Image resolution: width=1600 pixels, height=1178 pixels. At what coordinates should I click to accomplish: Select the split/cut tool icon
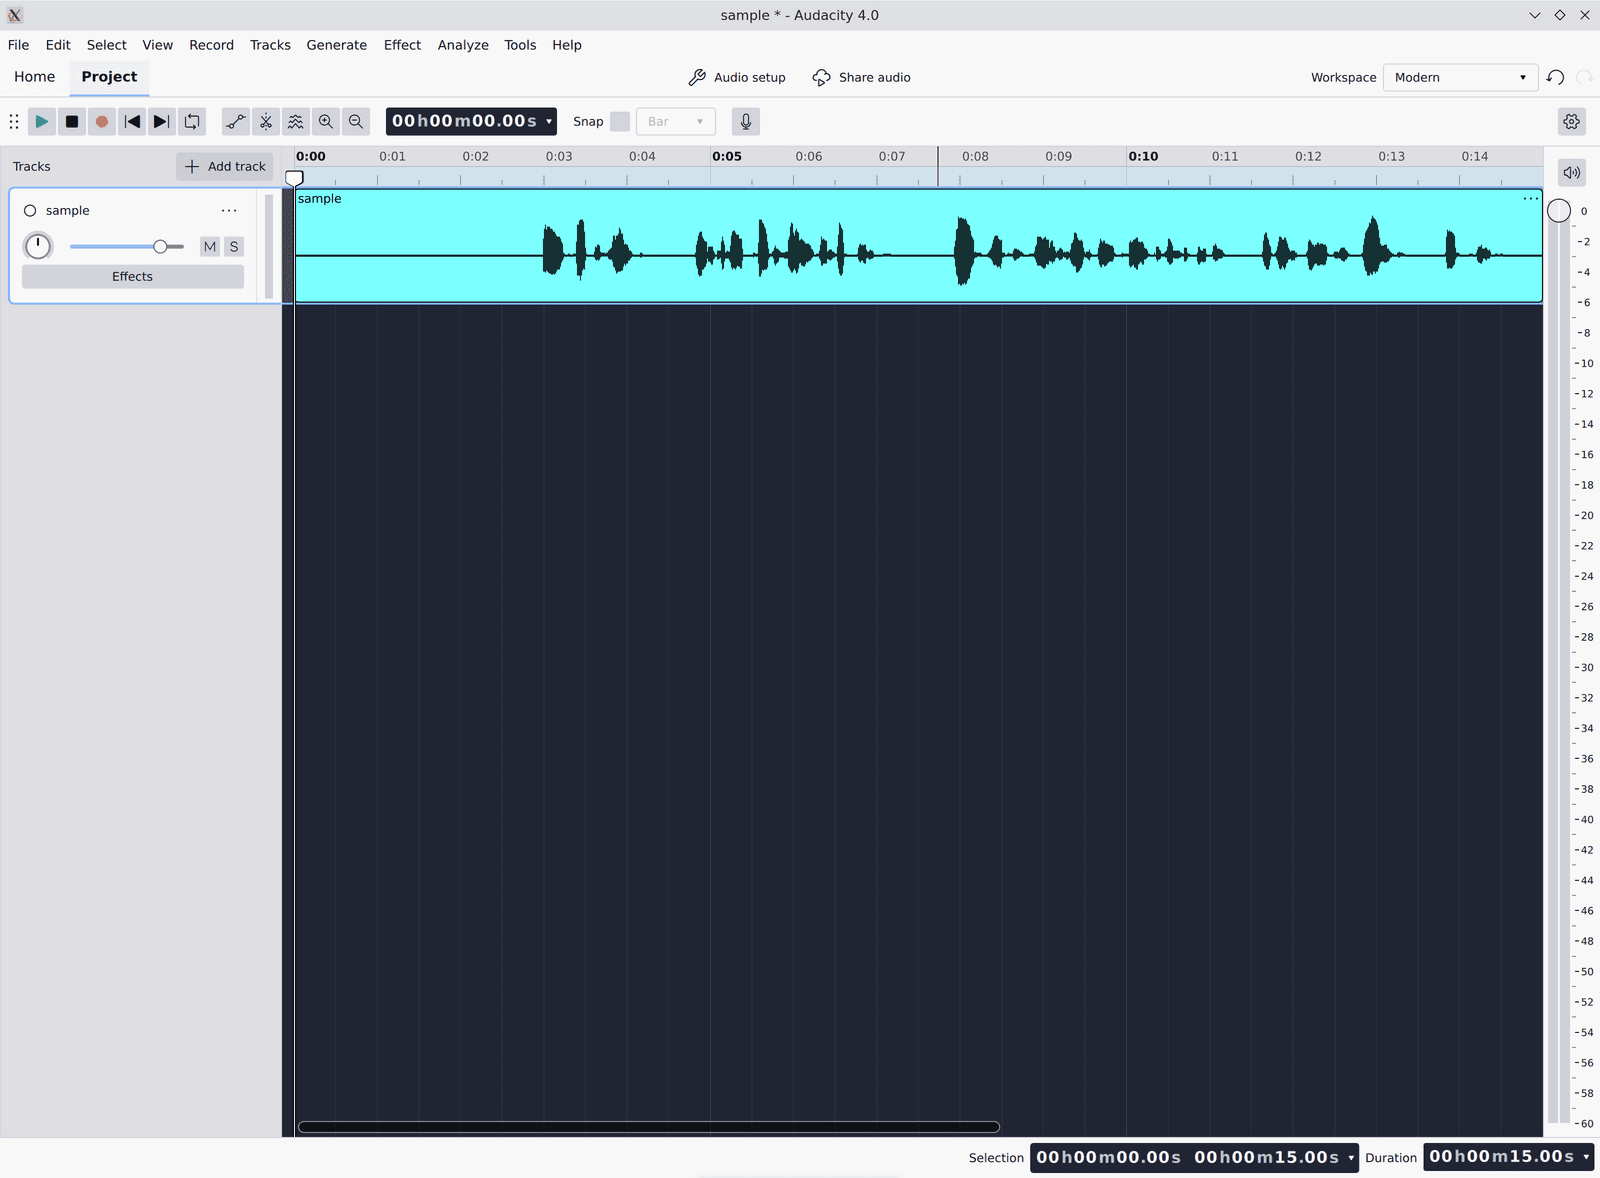(x=266, y=122)
